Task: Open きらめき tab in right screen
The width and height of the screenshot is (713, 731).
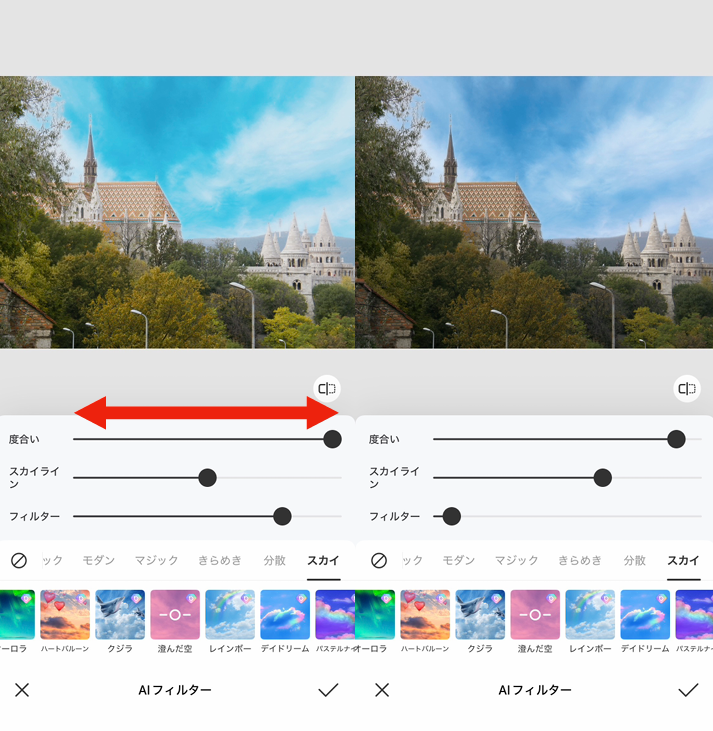Action: [580, 560]
